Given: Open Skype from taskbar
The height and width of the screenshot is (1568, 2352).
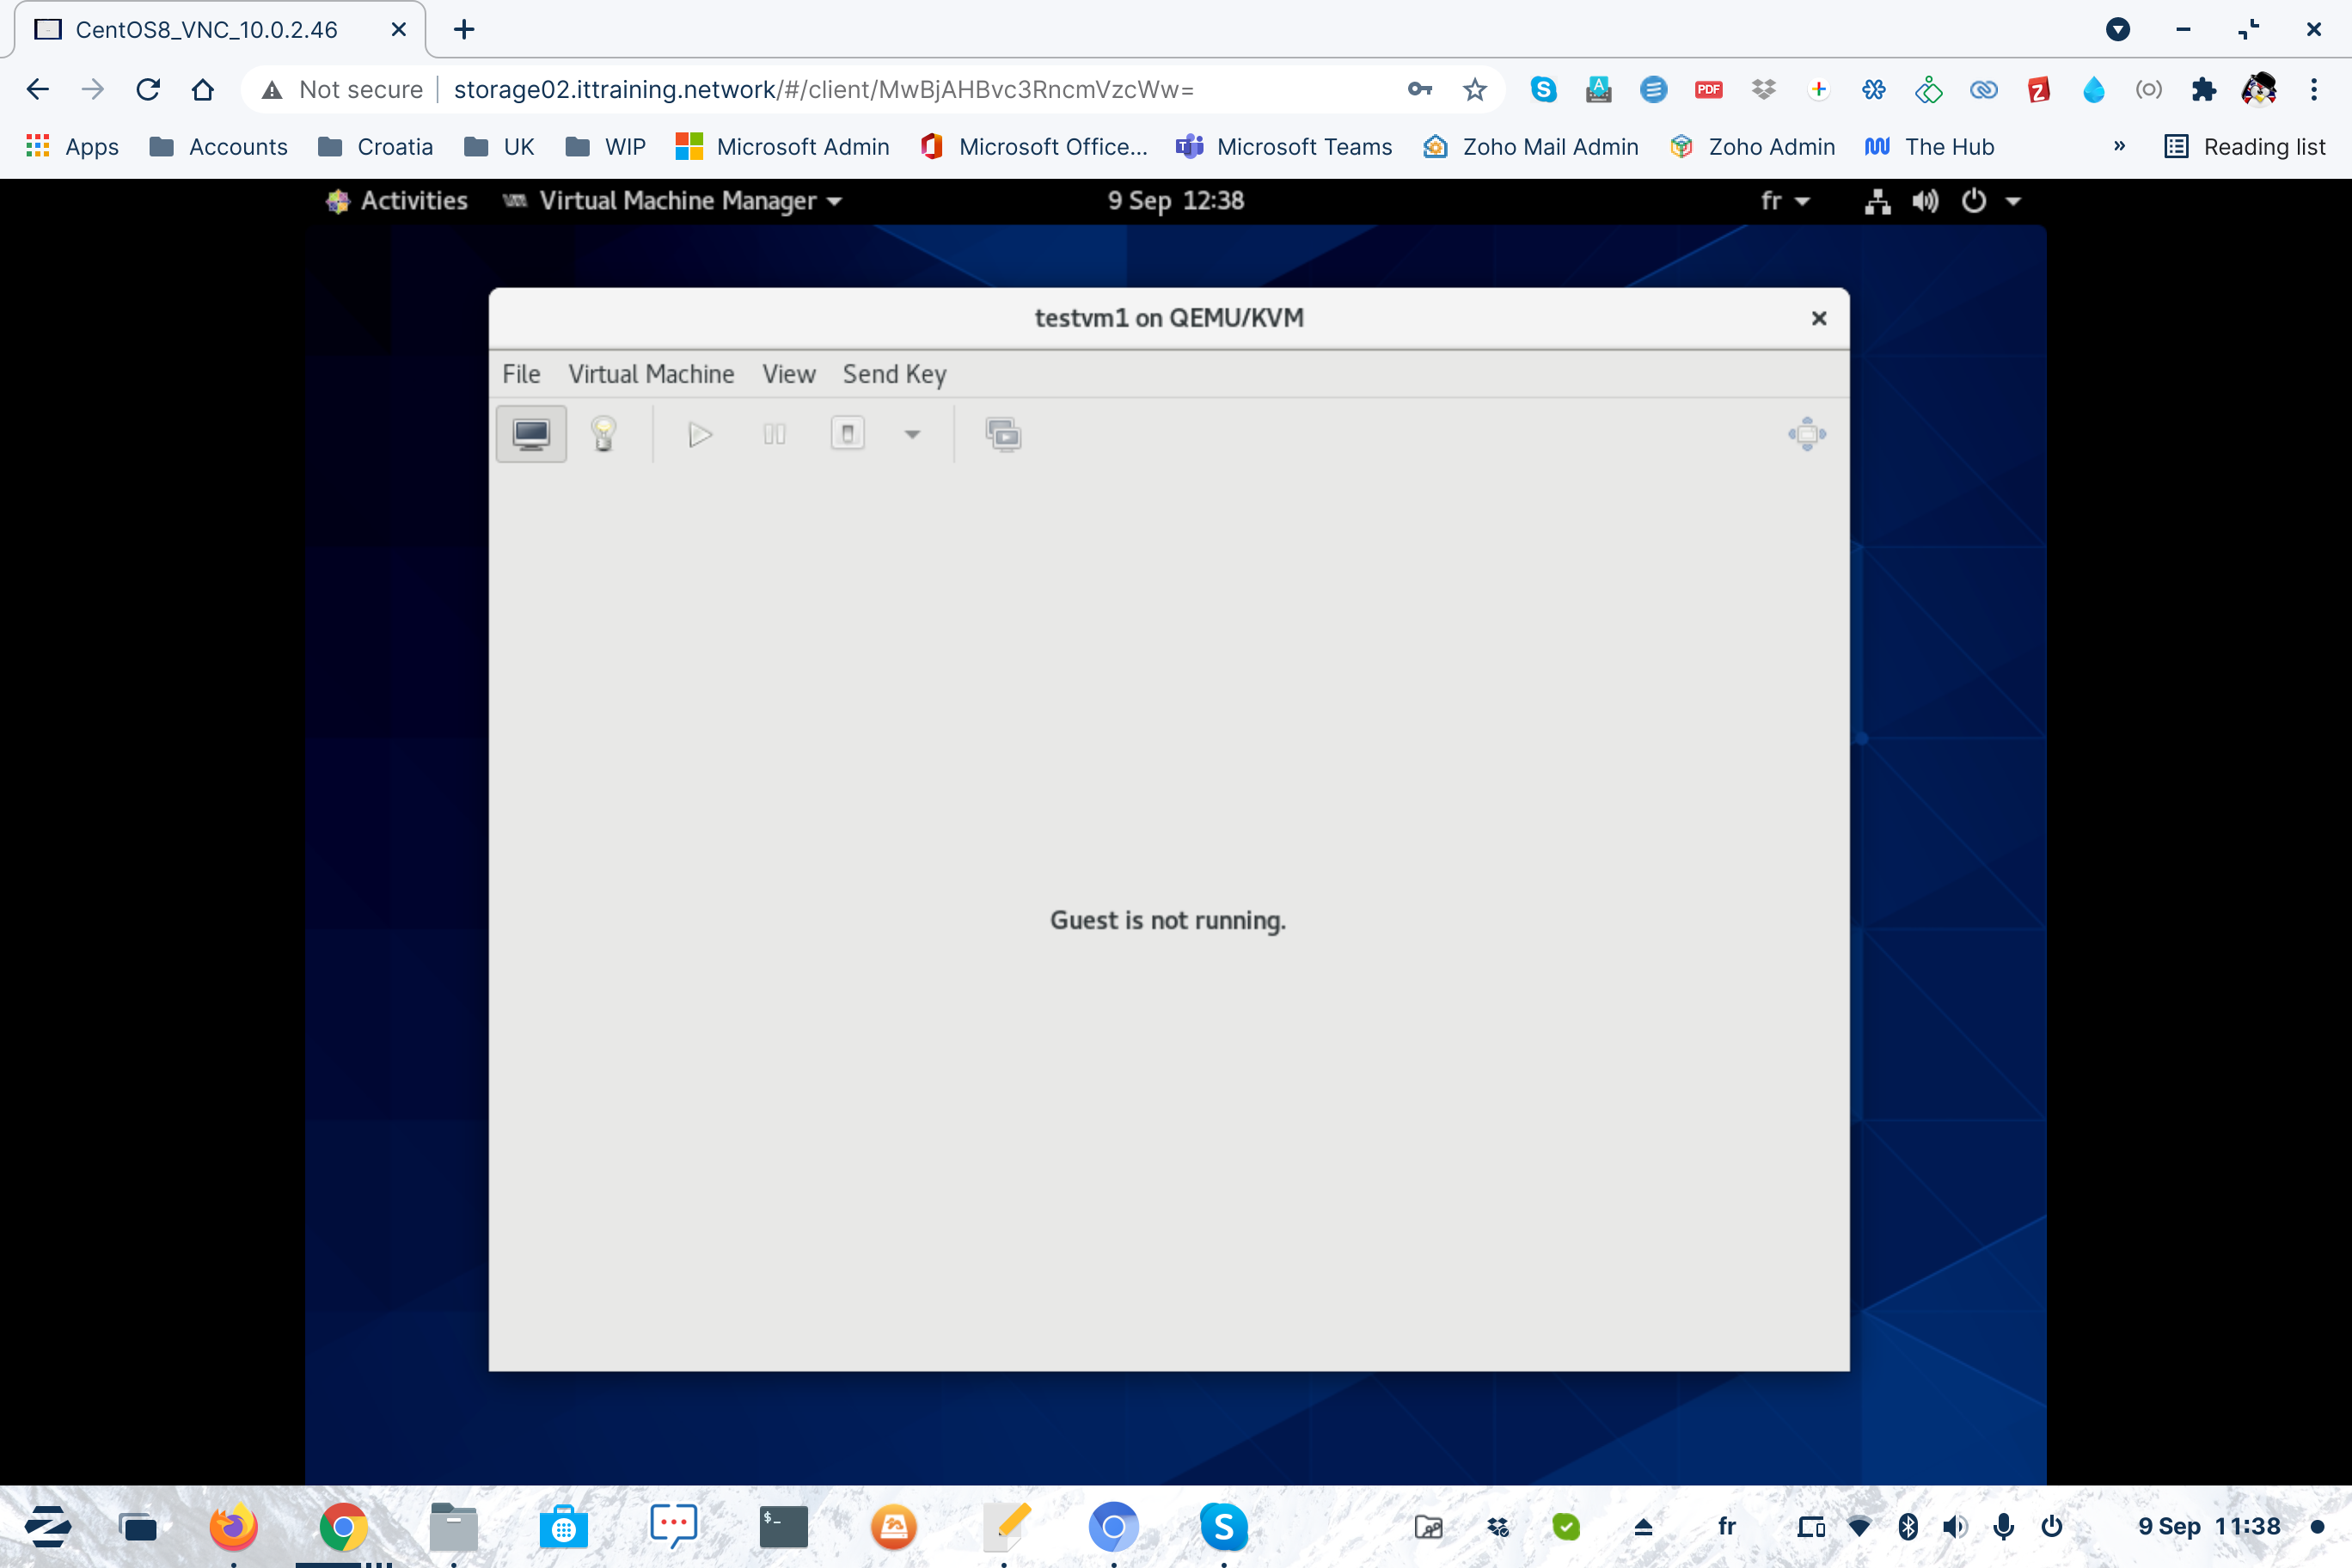Looking at the screenshot, I should coord(1223,1526).
